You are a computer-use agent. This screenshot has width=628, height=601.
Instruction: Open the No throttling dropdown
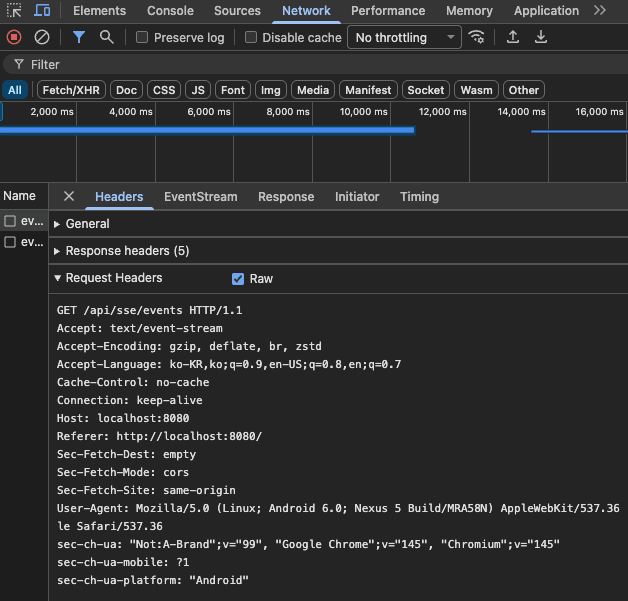click(403, 38)
